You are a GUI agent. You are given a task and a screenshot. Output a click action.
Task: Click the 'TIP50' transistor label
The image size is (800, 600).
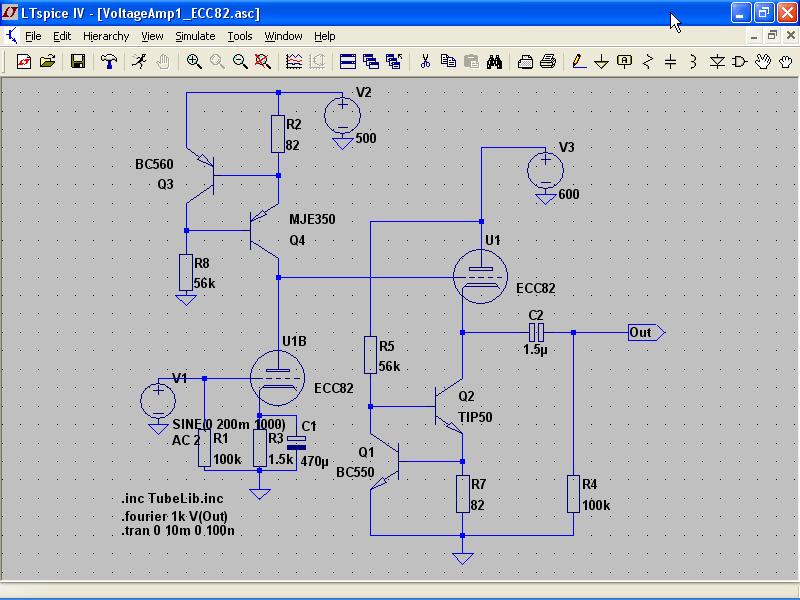click(x=475, y=417)
